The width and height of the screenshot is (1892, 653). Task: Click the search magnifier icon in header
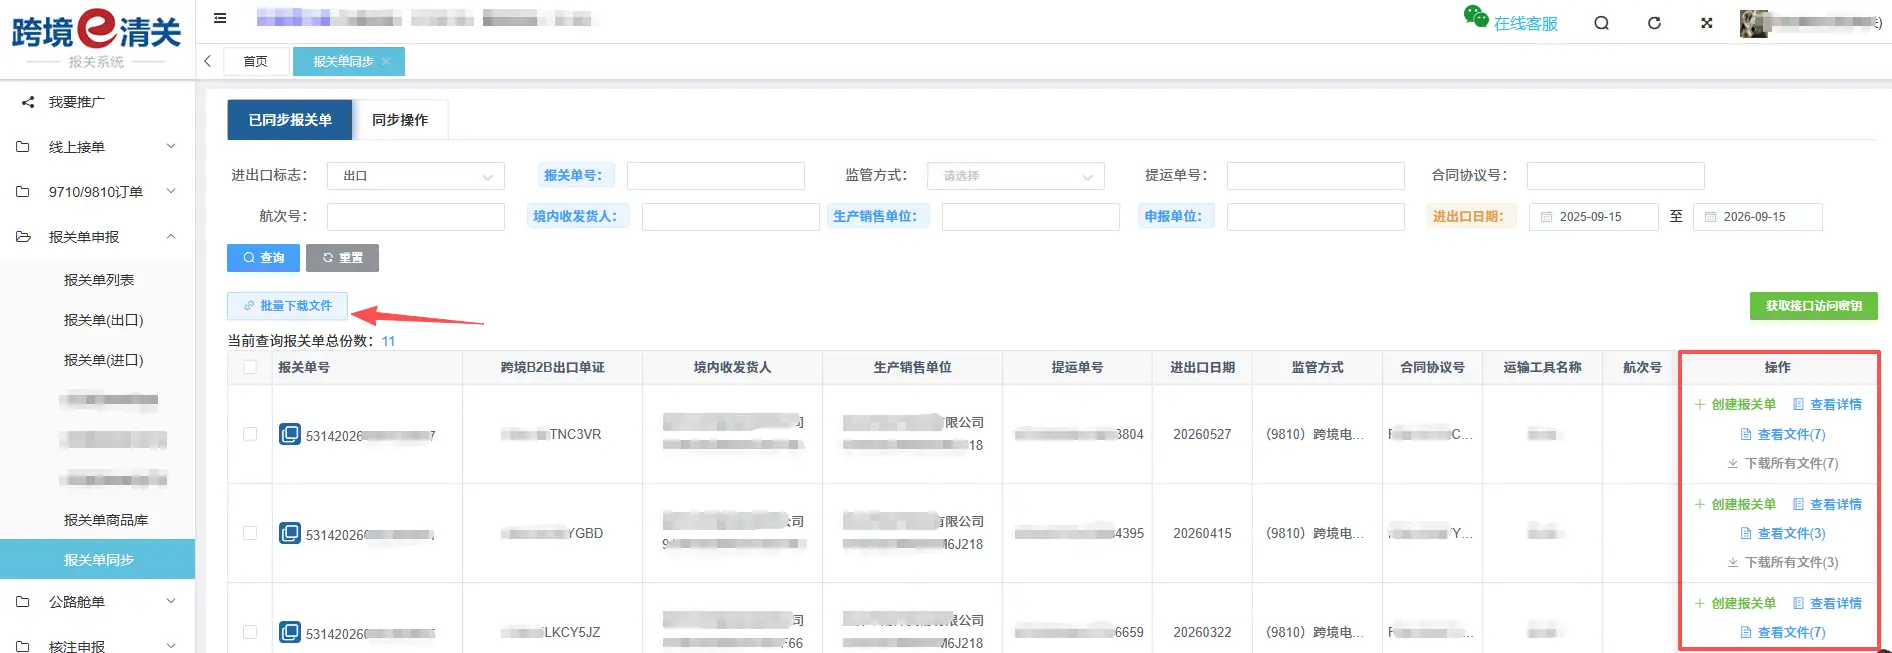(x=1602, y=23)
